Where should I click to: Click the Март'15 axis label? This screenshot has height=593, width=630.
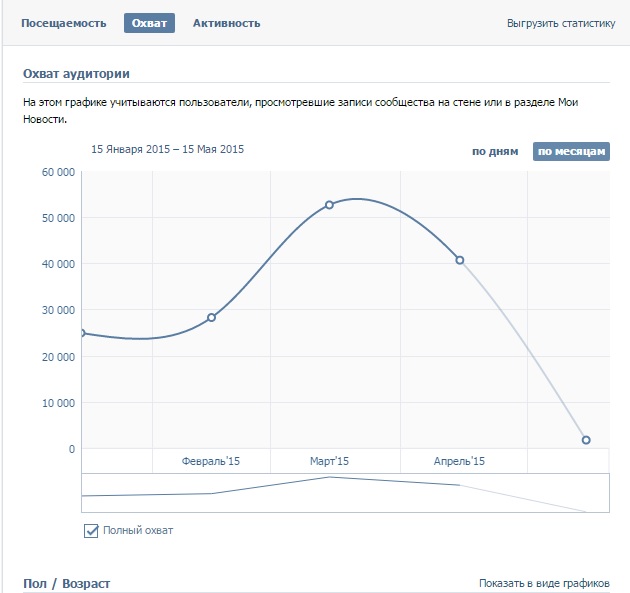pyautogui.click(x=329, y=461)
